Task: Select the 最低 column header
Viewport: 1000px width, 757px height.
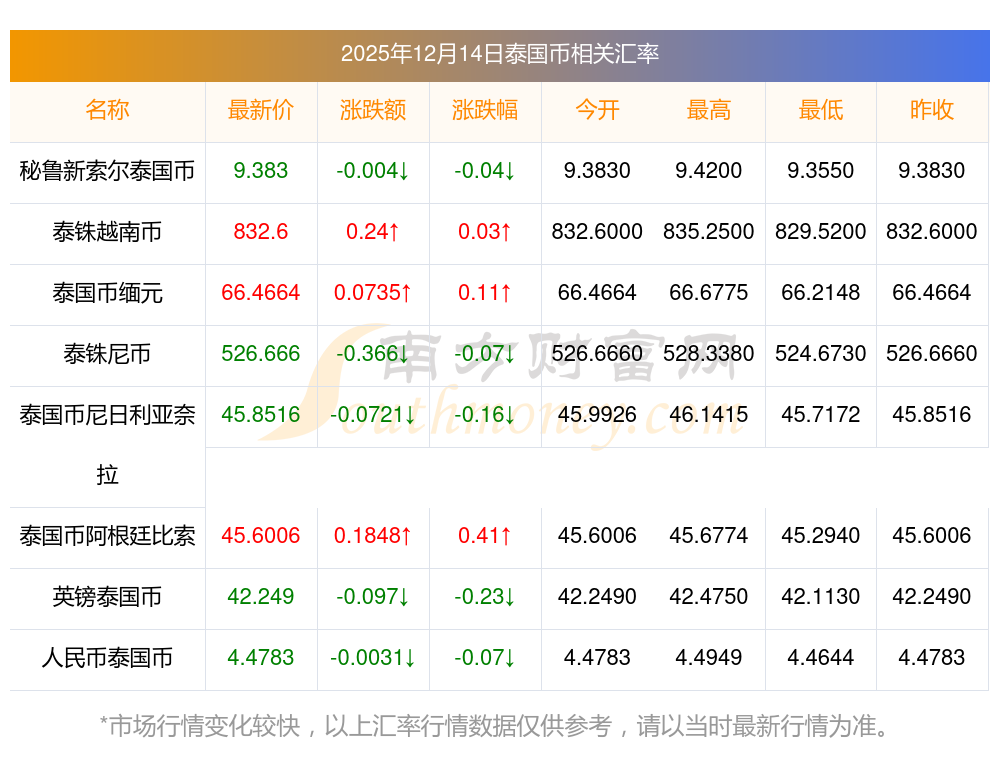Action: pyautogui.click(x=821, y=110)
